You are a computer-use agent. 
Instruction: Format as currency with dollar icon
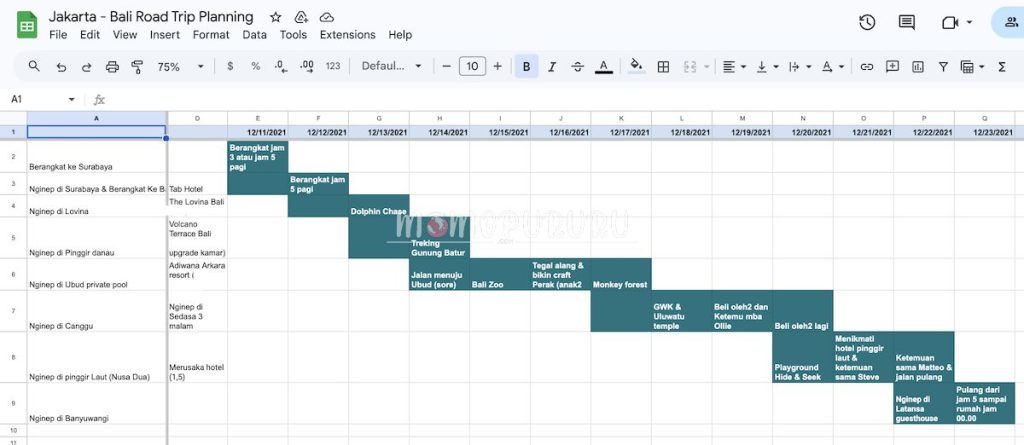point(230,67)
